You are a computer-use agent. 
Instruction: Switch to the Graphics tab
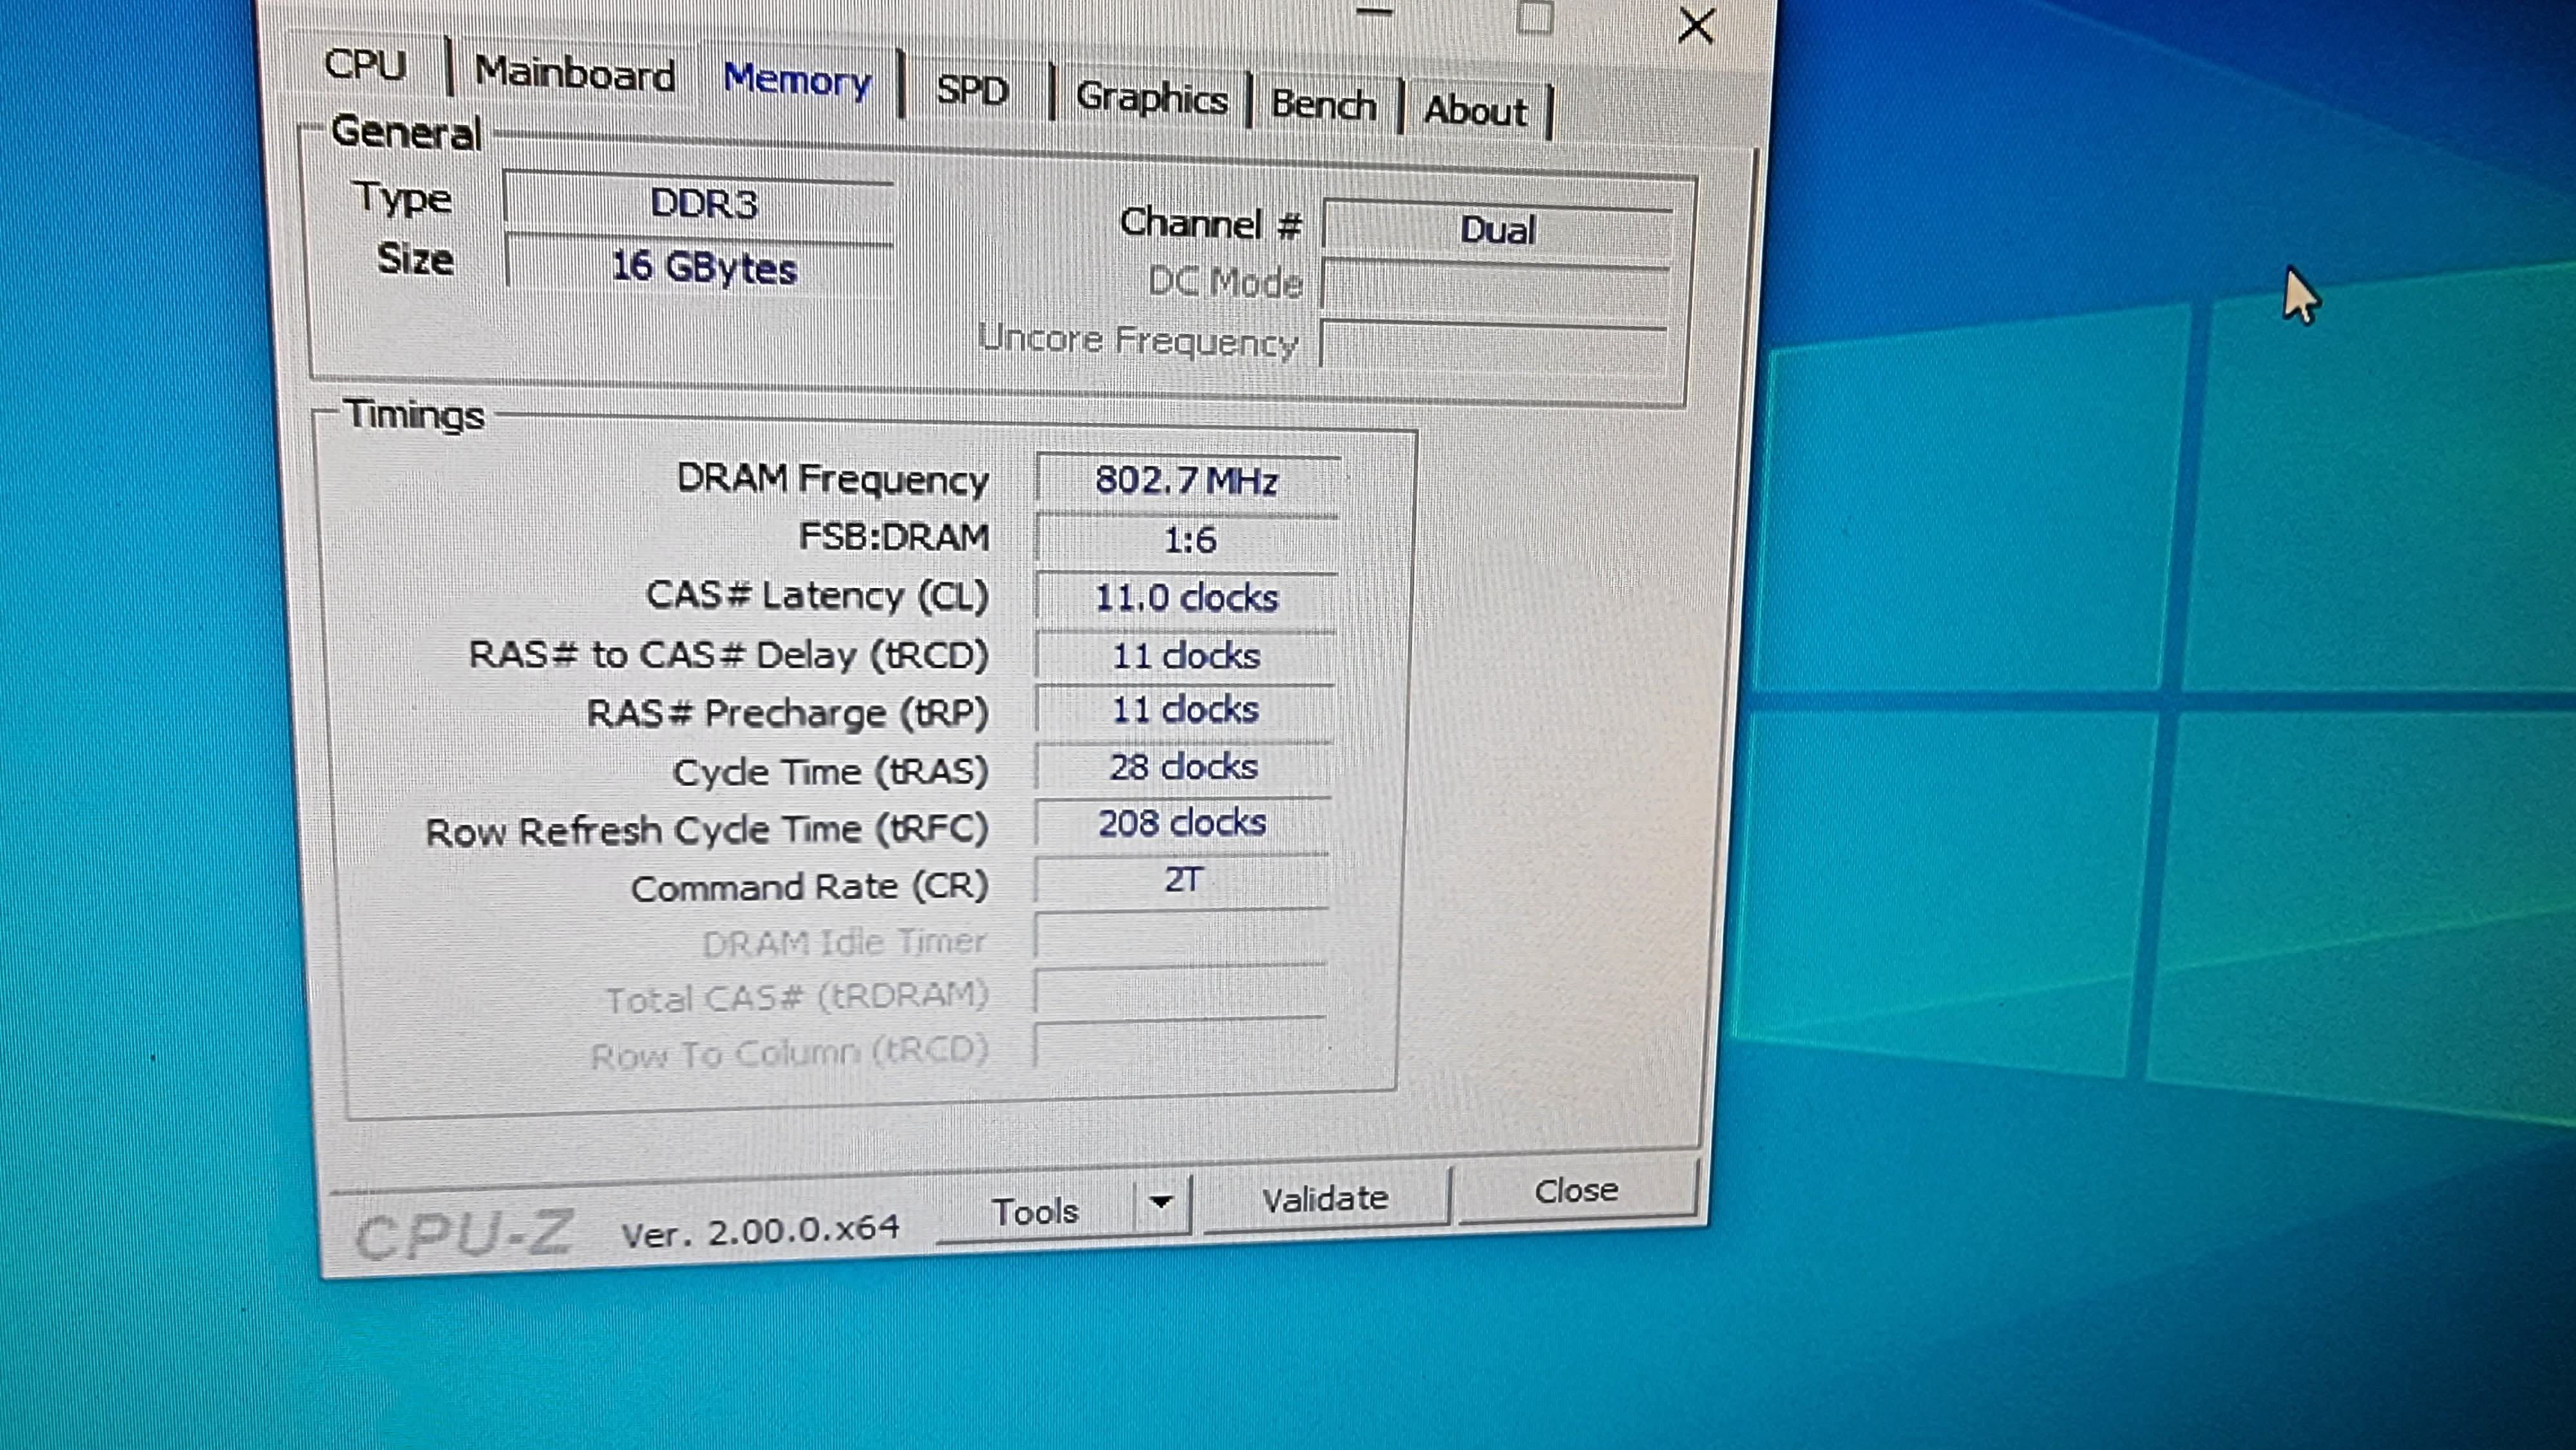click(1151, 98)
